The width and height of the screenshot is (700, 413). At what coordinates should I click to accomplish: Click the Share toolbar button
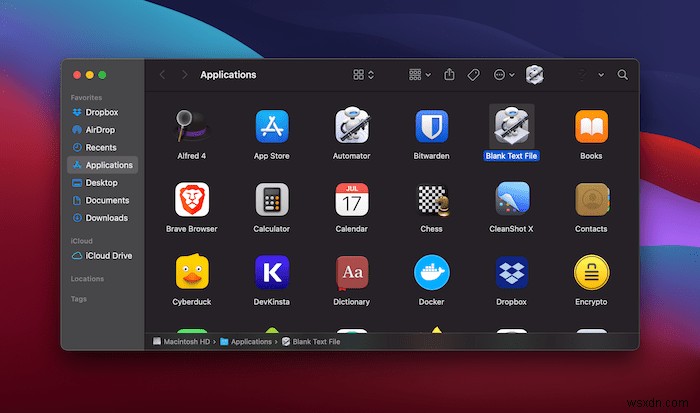[450, 75]
